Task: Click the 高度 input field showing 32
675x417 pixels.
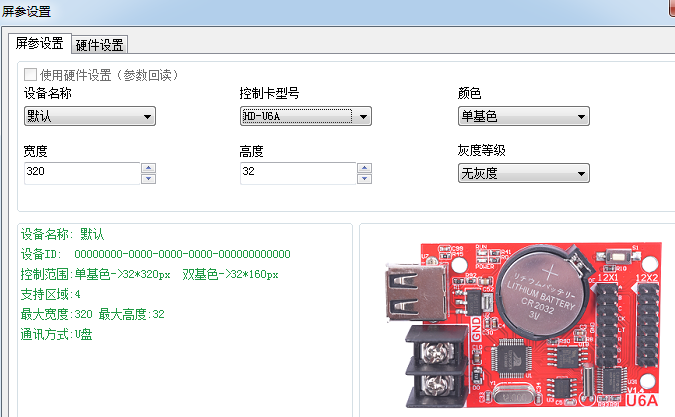Action: [296, 173]
